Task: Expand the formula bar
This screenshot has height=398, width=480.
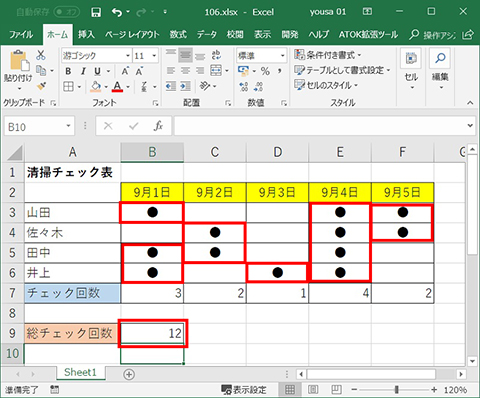Action: [x=470, y=126]
